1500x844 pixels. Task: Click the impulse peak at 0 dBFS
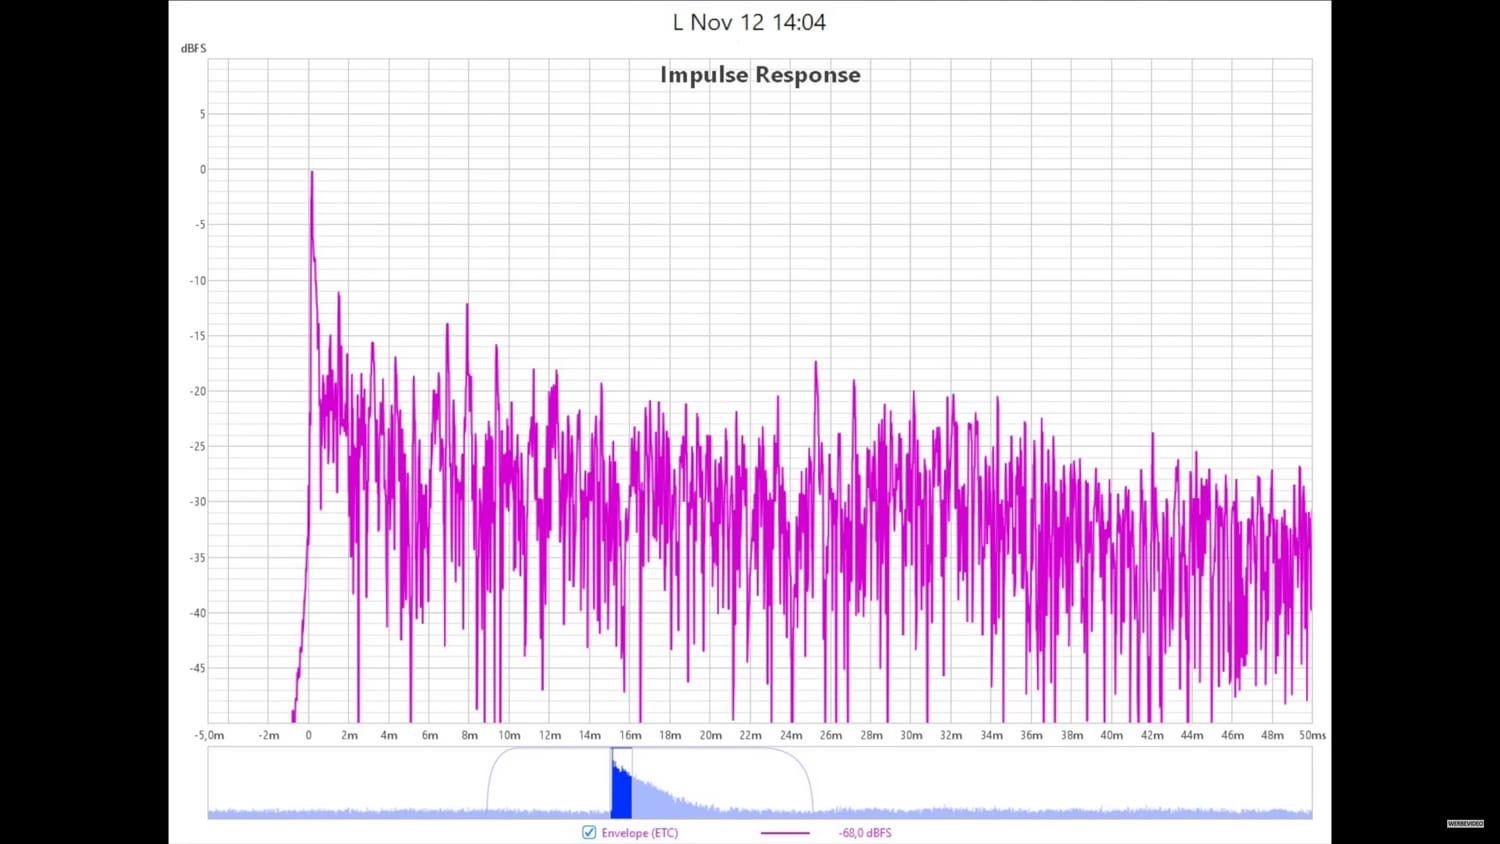pyautogui.click(x=311, y=173)
